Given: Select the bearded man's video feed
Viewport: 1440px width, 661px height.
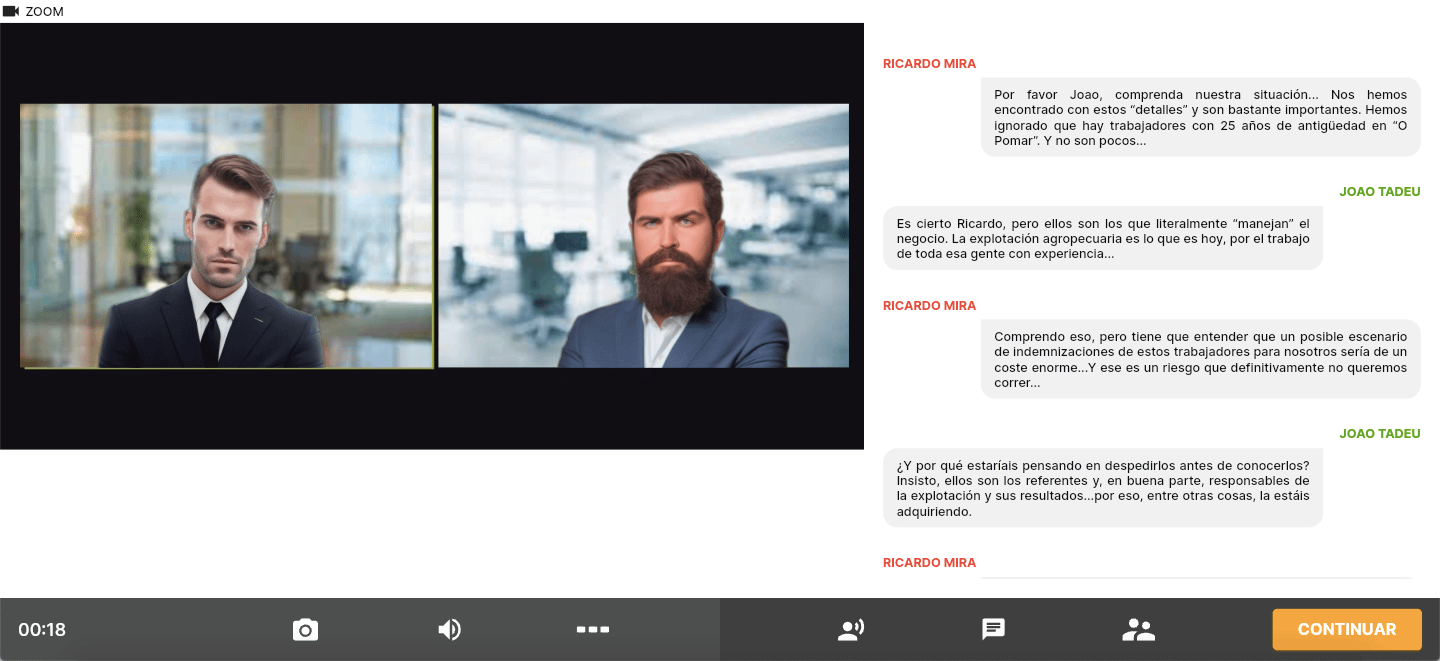Looking at the screenshot, I should click(643, 236).
